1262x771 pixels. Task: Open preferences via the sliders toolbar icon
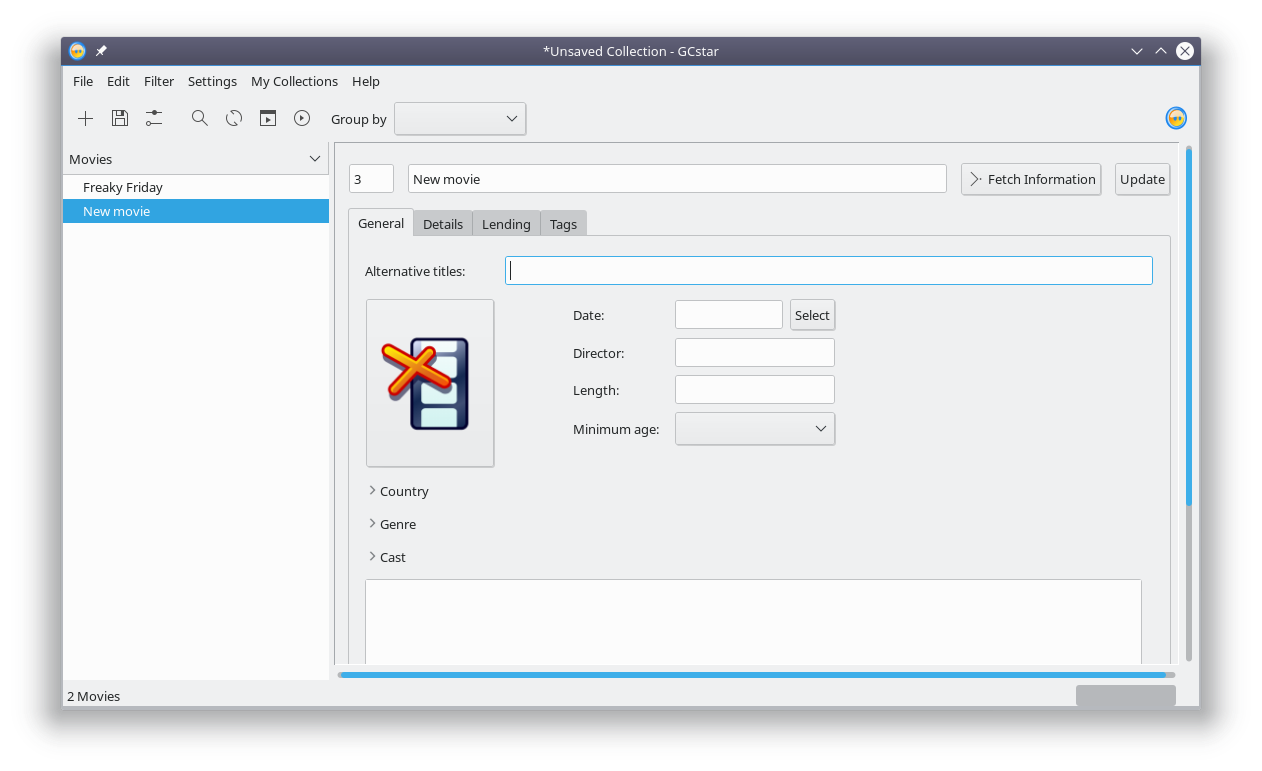point(154,119)
